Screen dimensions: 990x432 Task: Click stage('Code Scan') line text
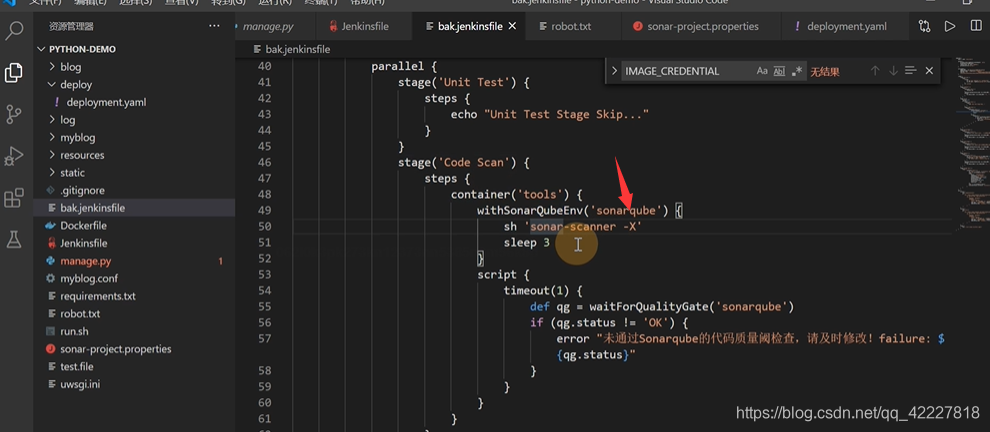click(463, 162)
